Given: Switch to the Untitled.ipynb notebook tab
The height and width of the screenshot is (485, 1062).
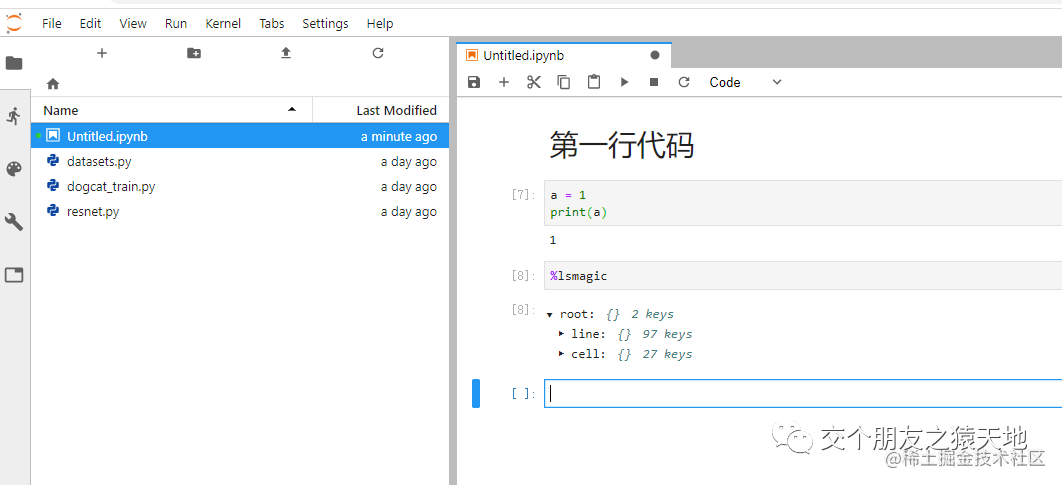Looking at the screenshot, I should point(564,55).
